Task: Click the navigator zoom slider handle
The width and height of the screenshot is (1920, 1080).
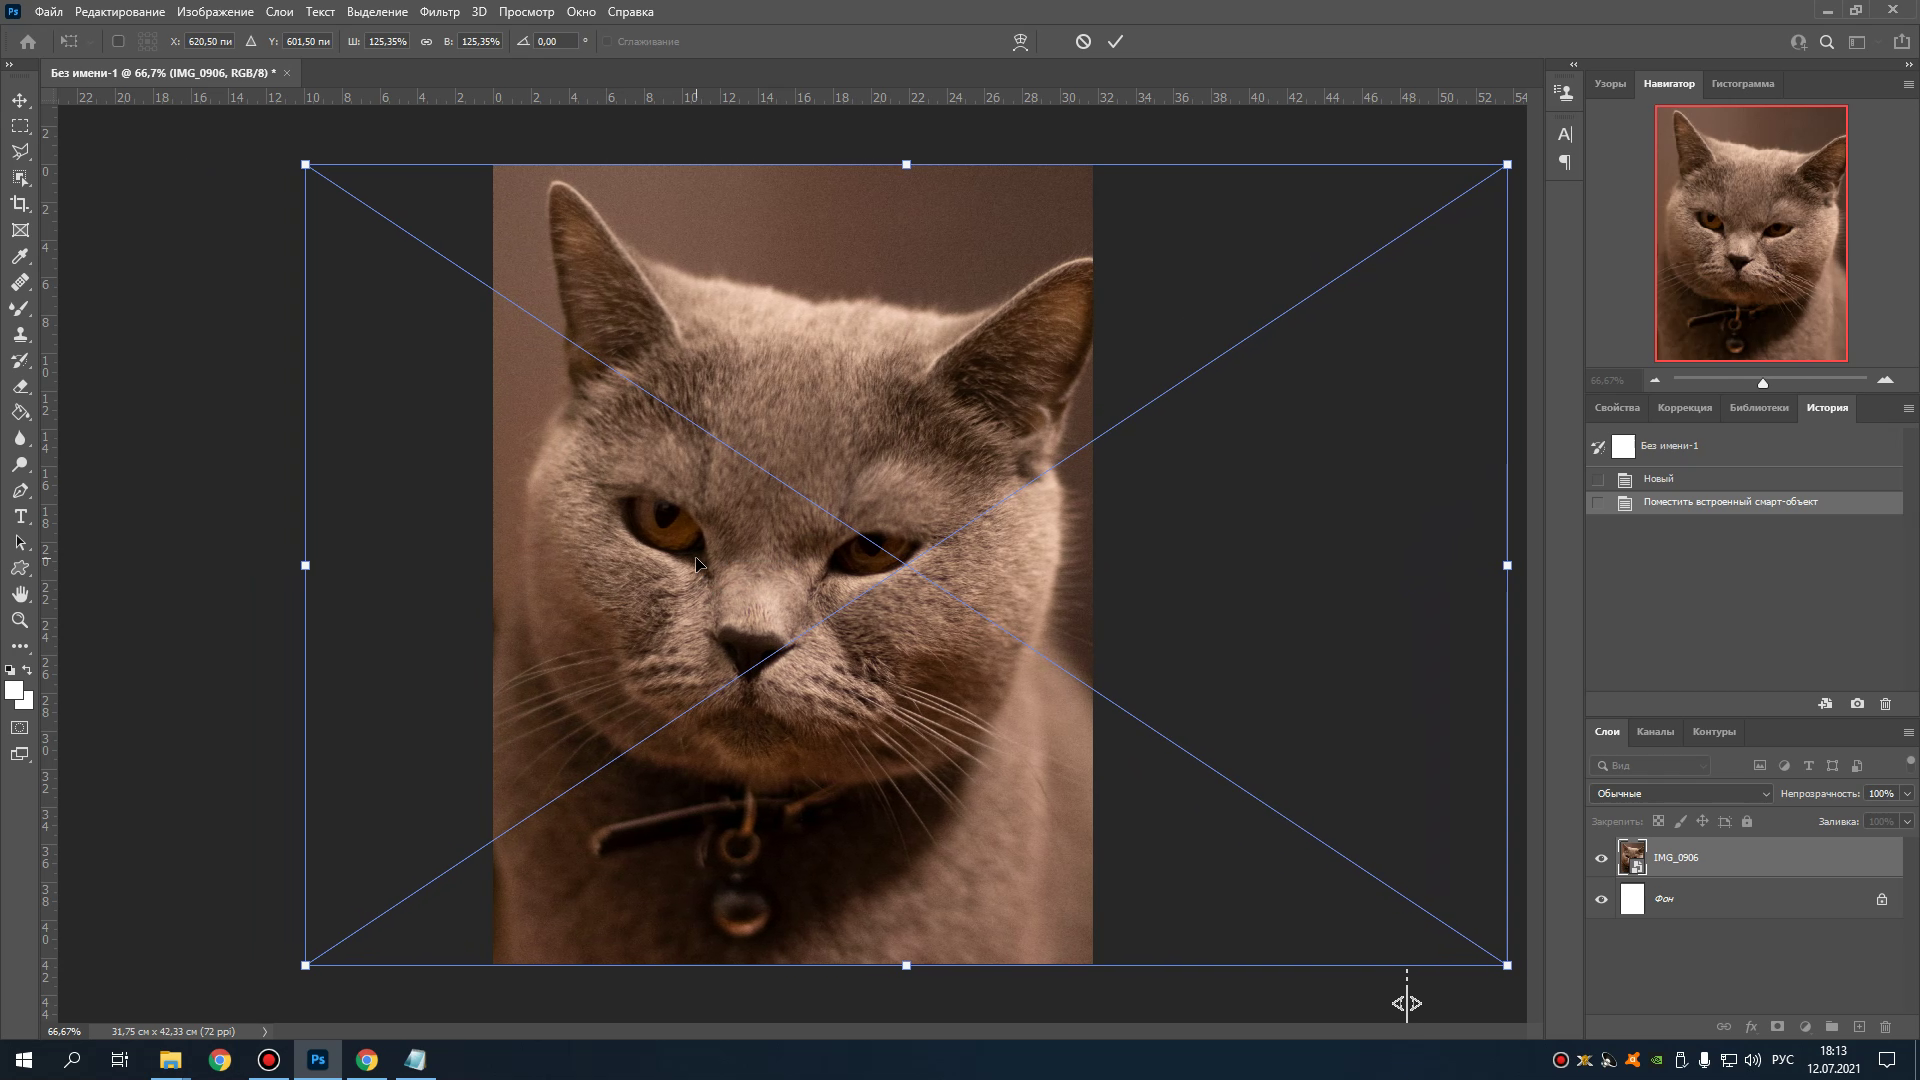Action: click(1763, 383)
